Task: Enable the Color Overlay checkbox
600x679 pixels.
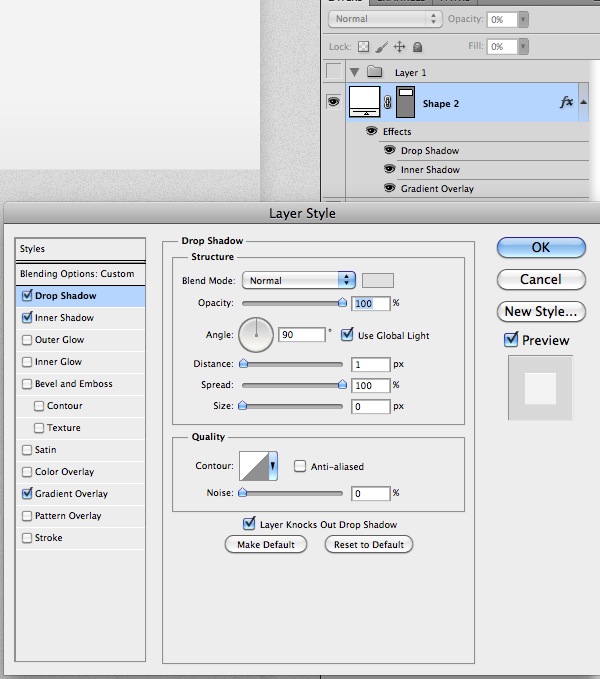Action: (27, 472)
